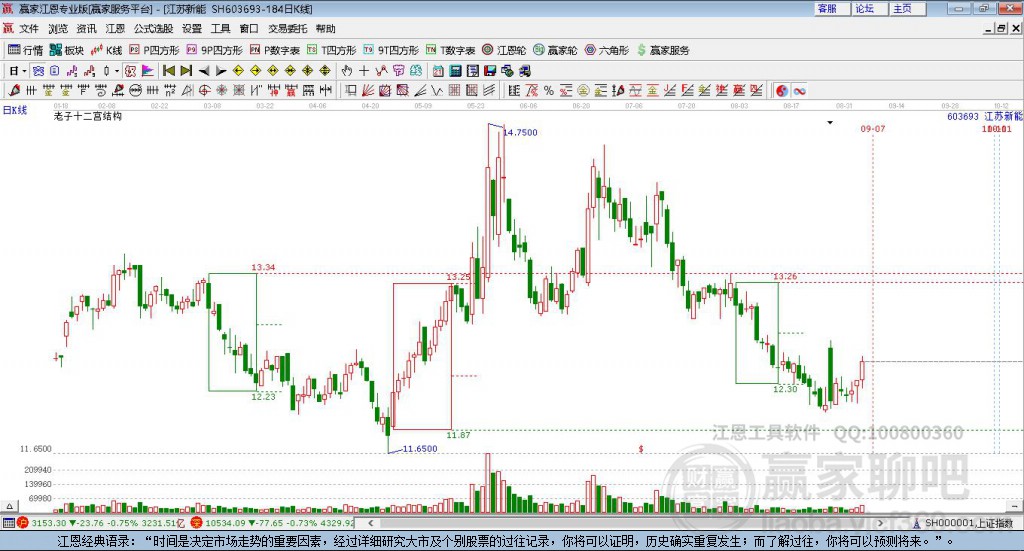Toggle the blue infinity loop icon
Viewport: 1024px width, 551px height.
pos(799,91)
